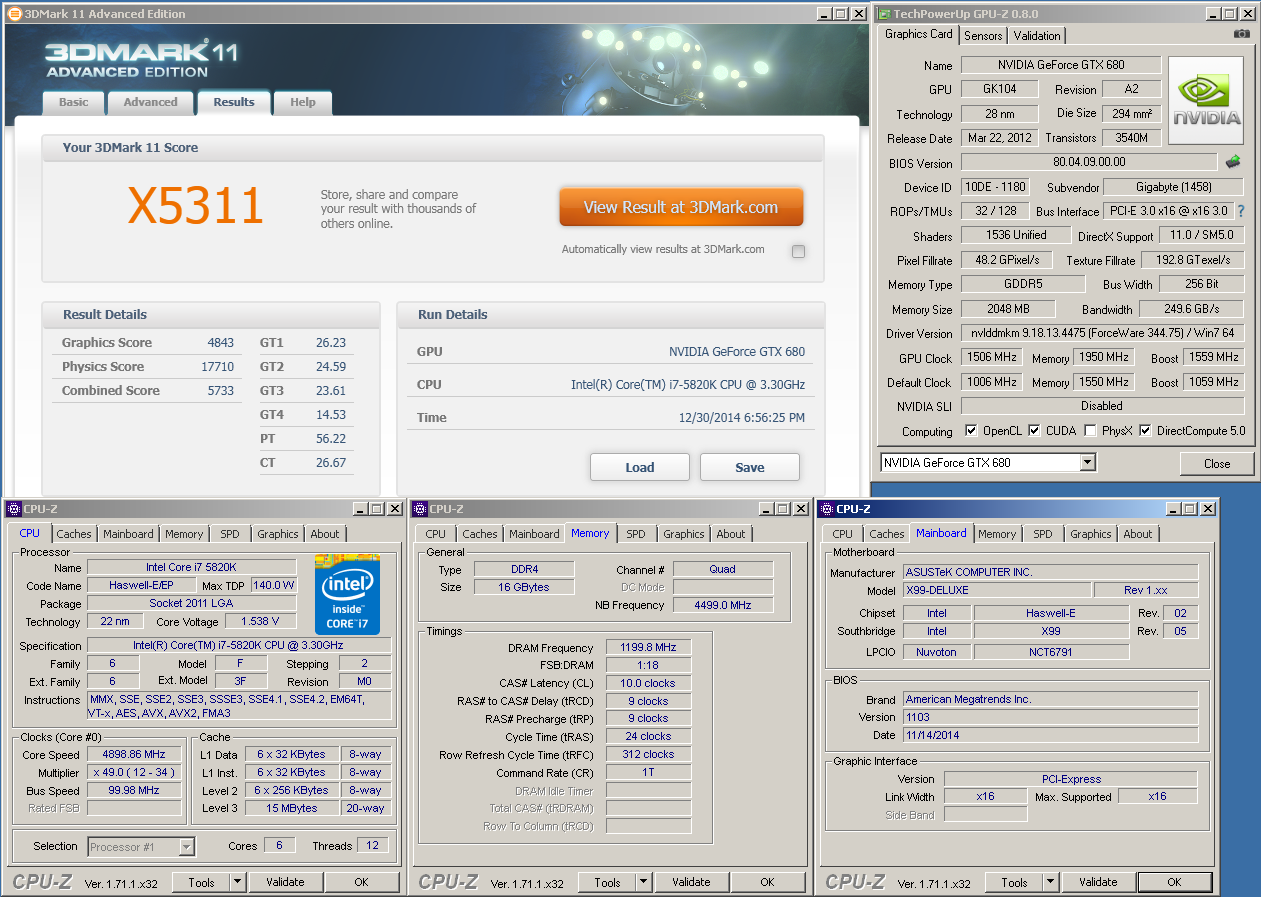
Task: Click the X5311 score text
Action: tap(195, 206)
